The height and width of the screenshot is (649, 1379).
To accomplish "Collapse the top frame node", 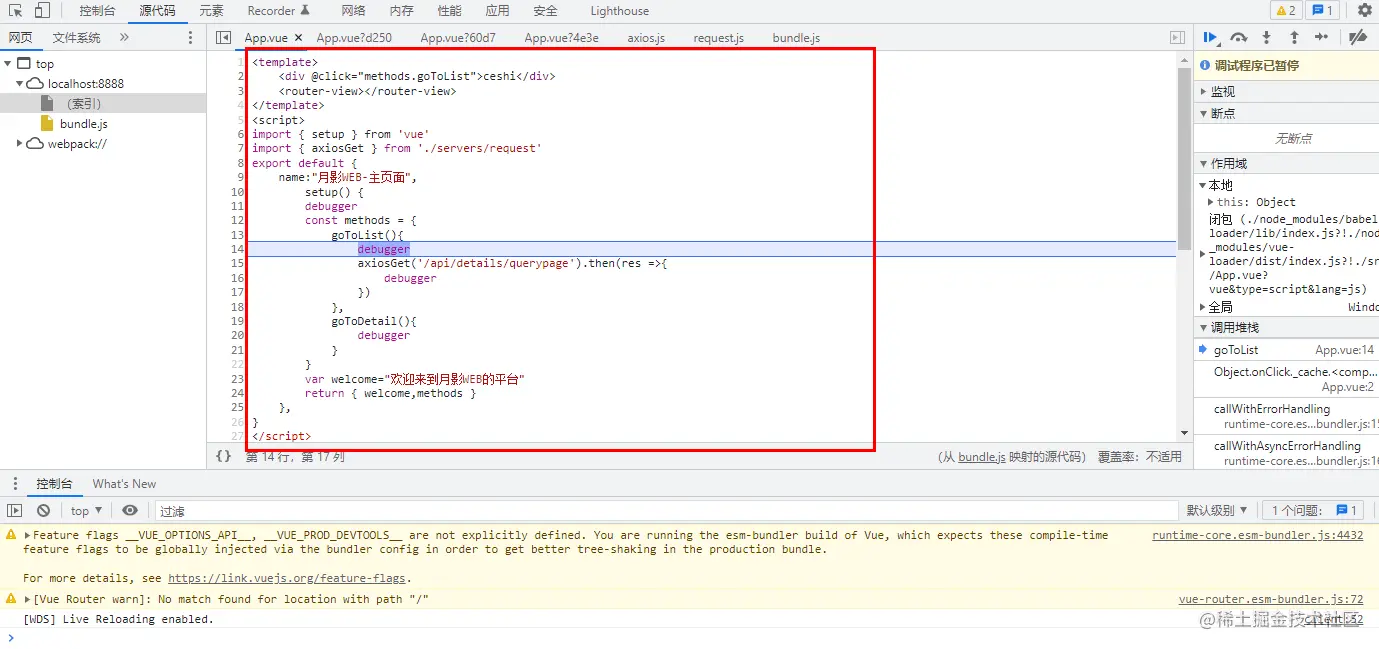I will (x=8, y=64).
